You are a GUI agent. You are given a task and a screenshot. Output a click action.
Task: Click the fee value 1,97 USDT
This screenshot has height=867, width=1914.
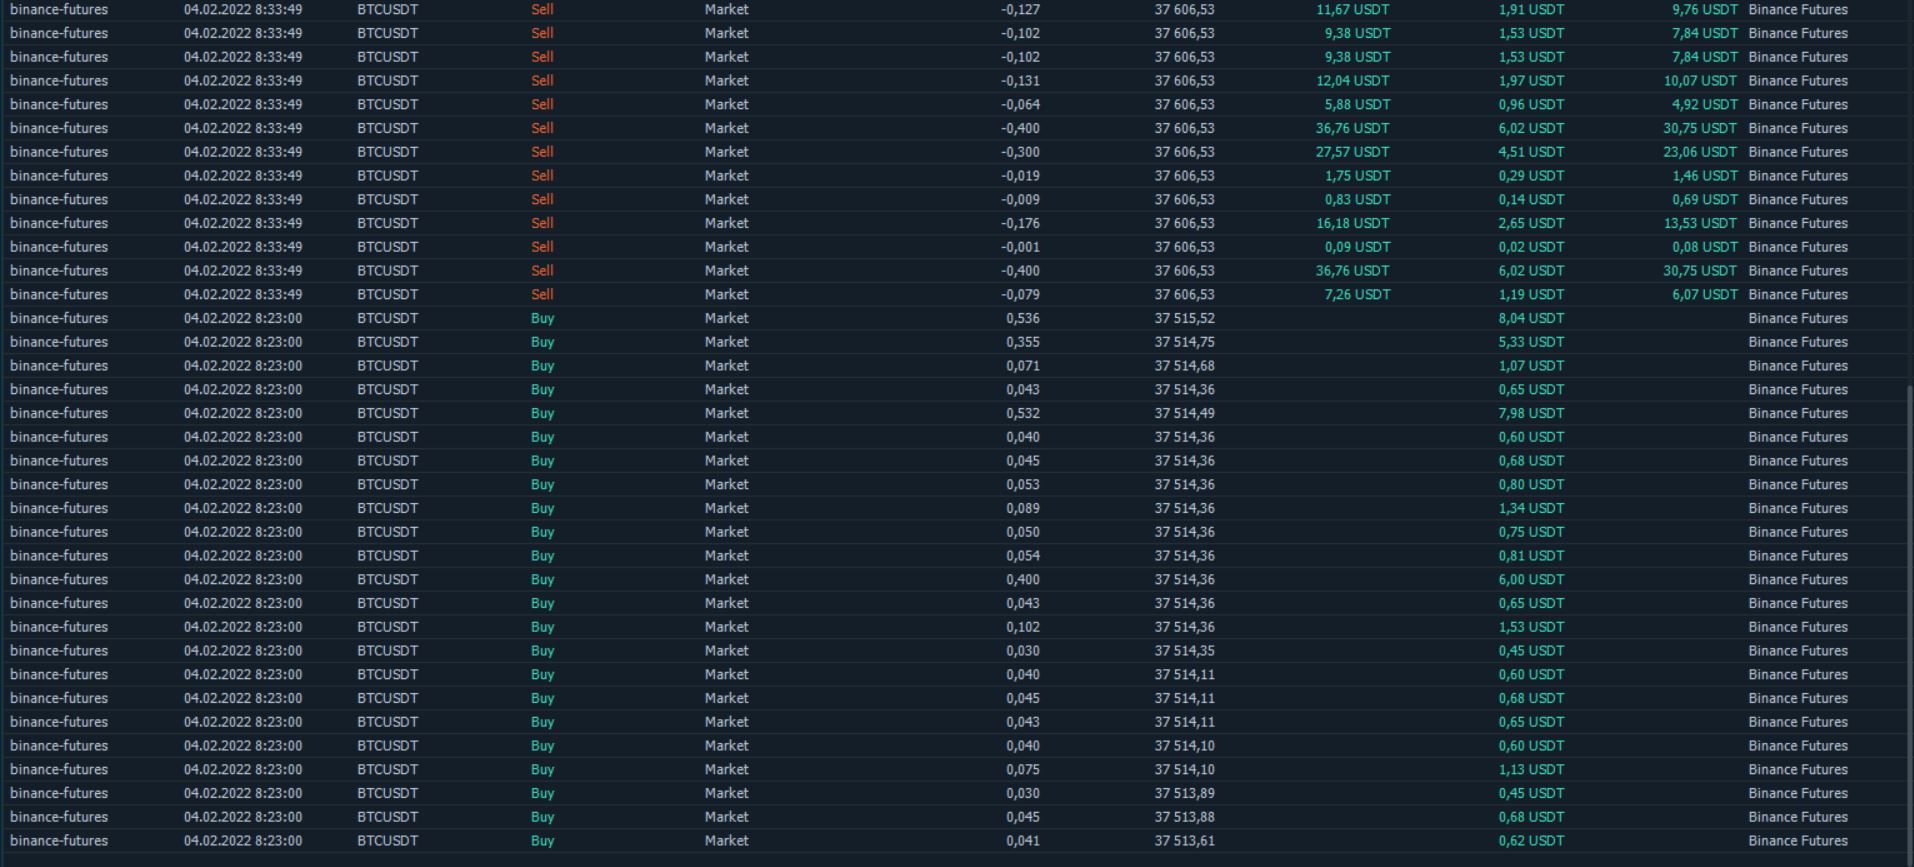click(1531, 81)
